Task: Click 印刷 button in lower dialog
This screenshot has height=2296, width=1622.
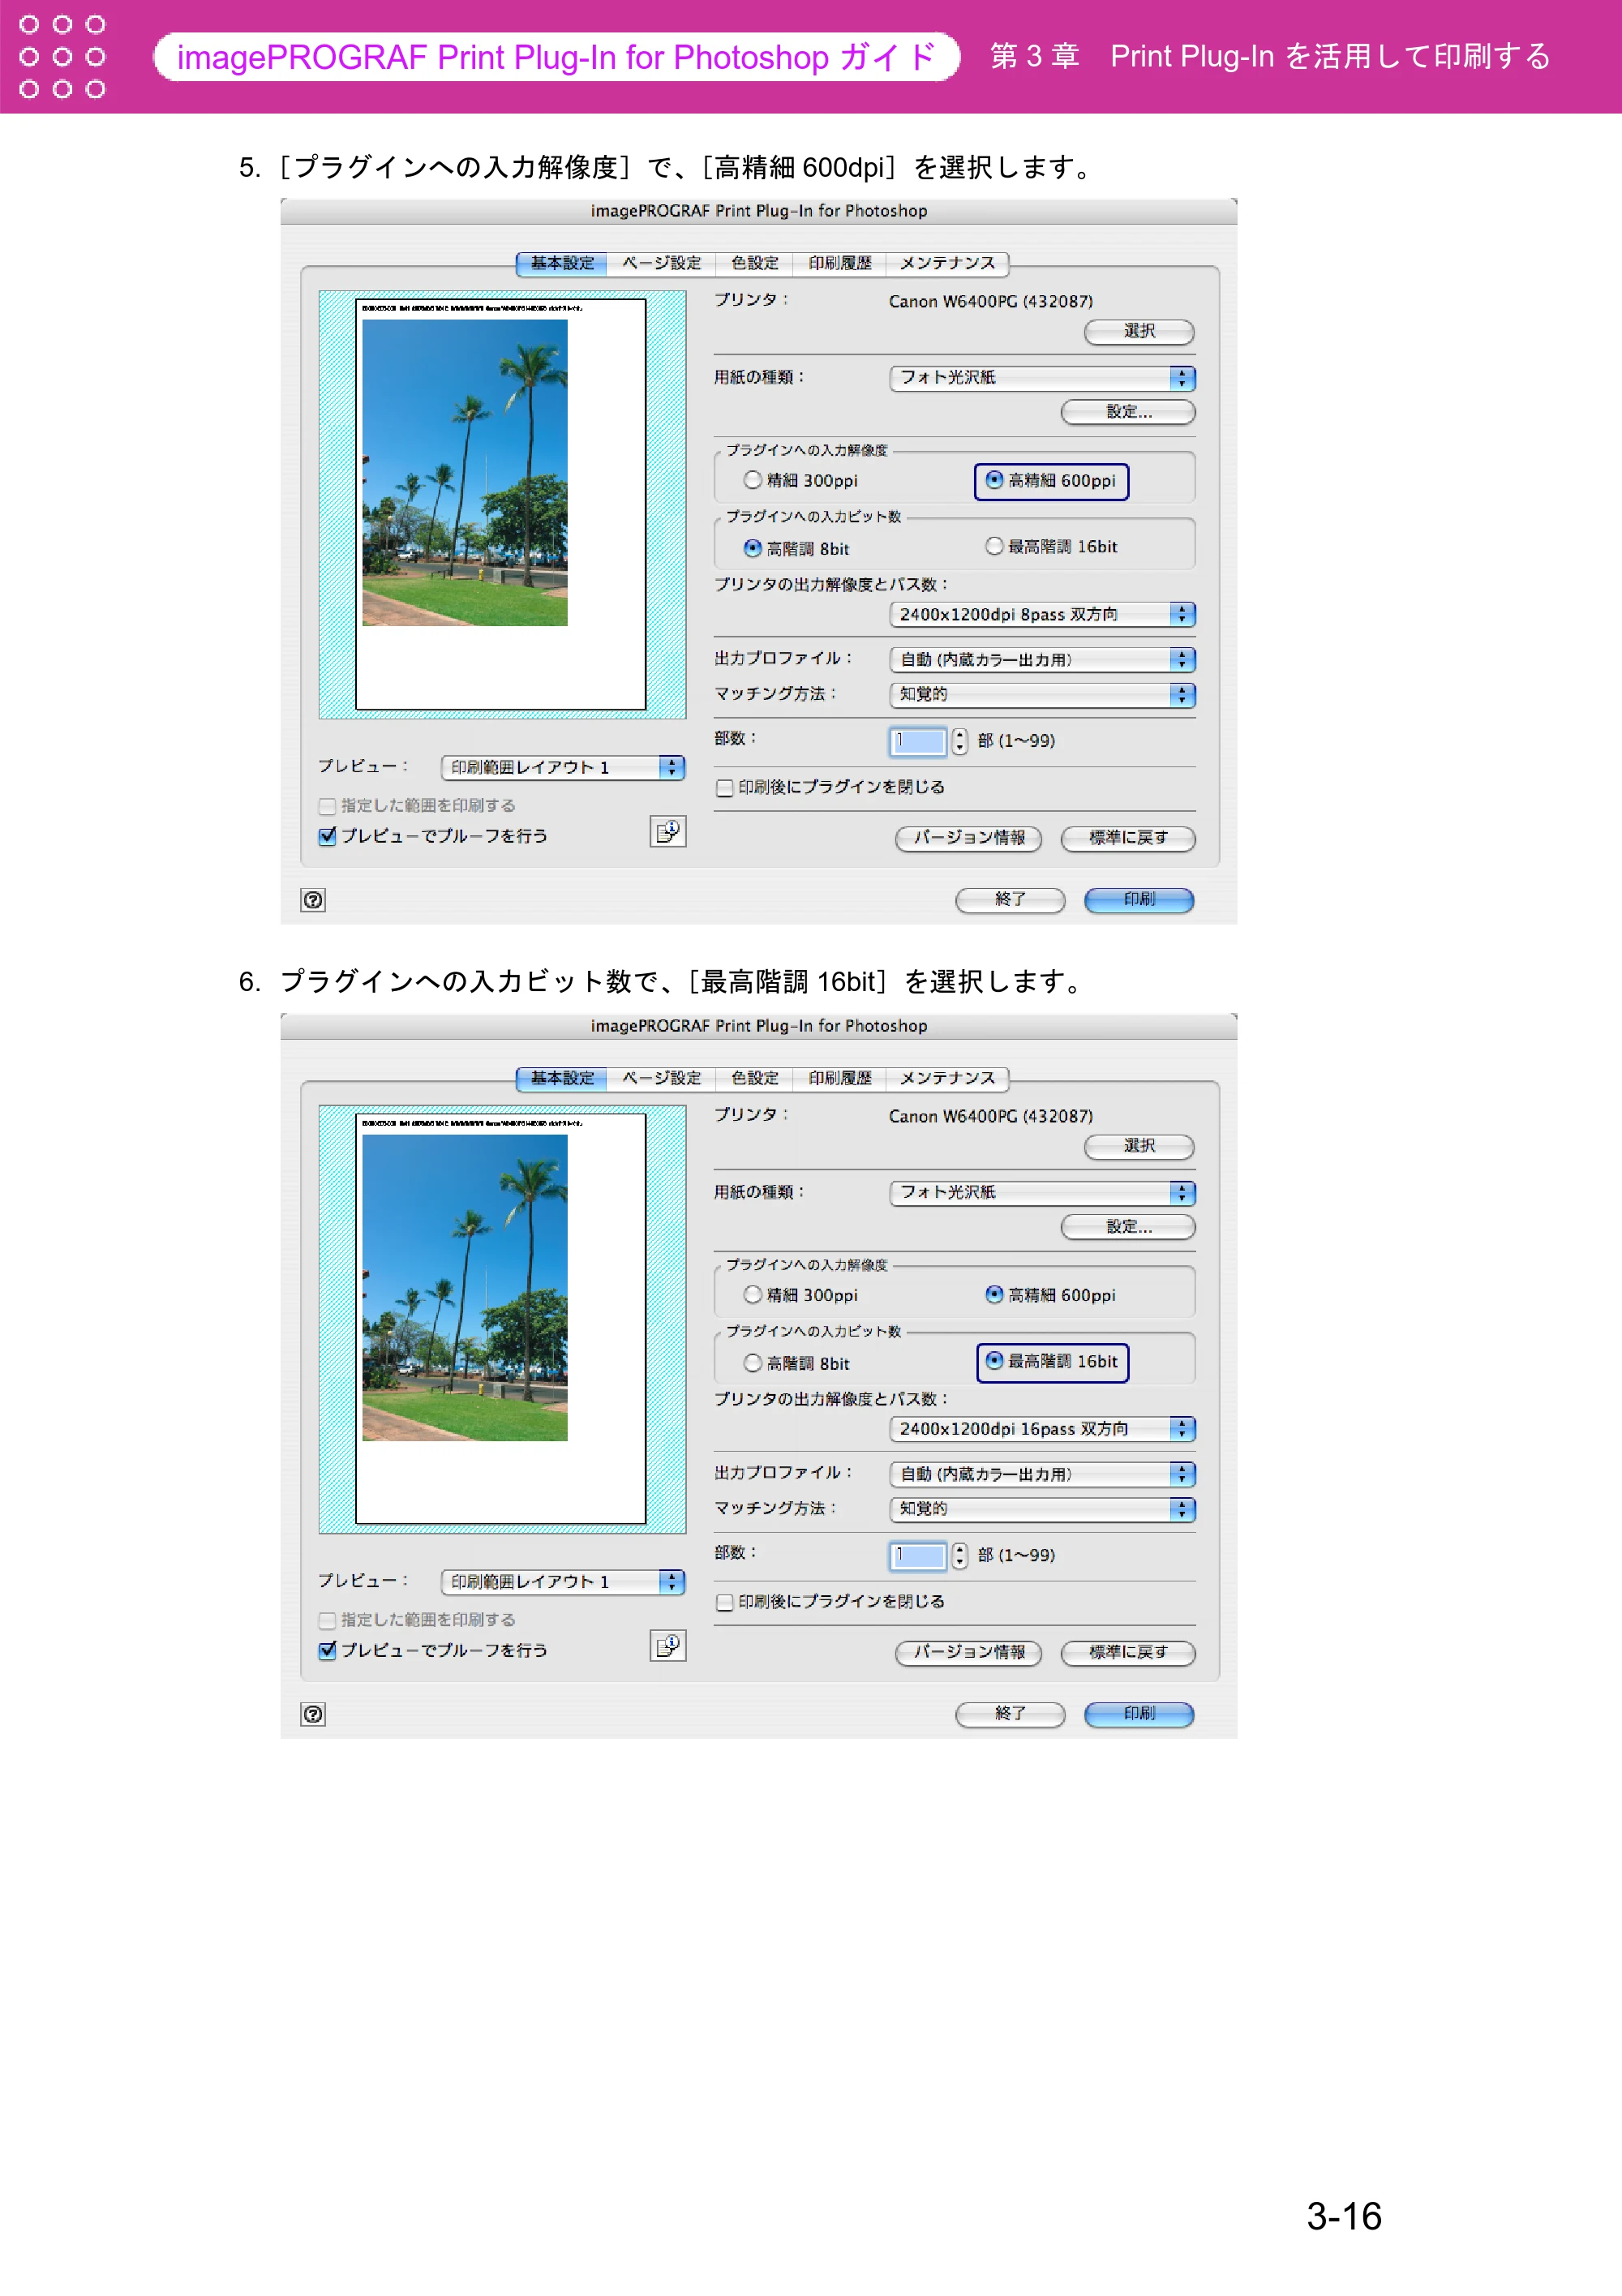Action: 1139,1715
